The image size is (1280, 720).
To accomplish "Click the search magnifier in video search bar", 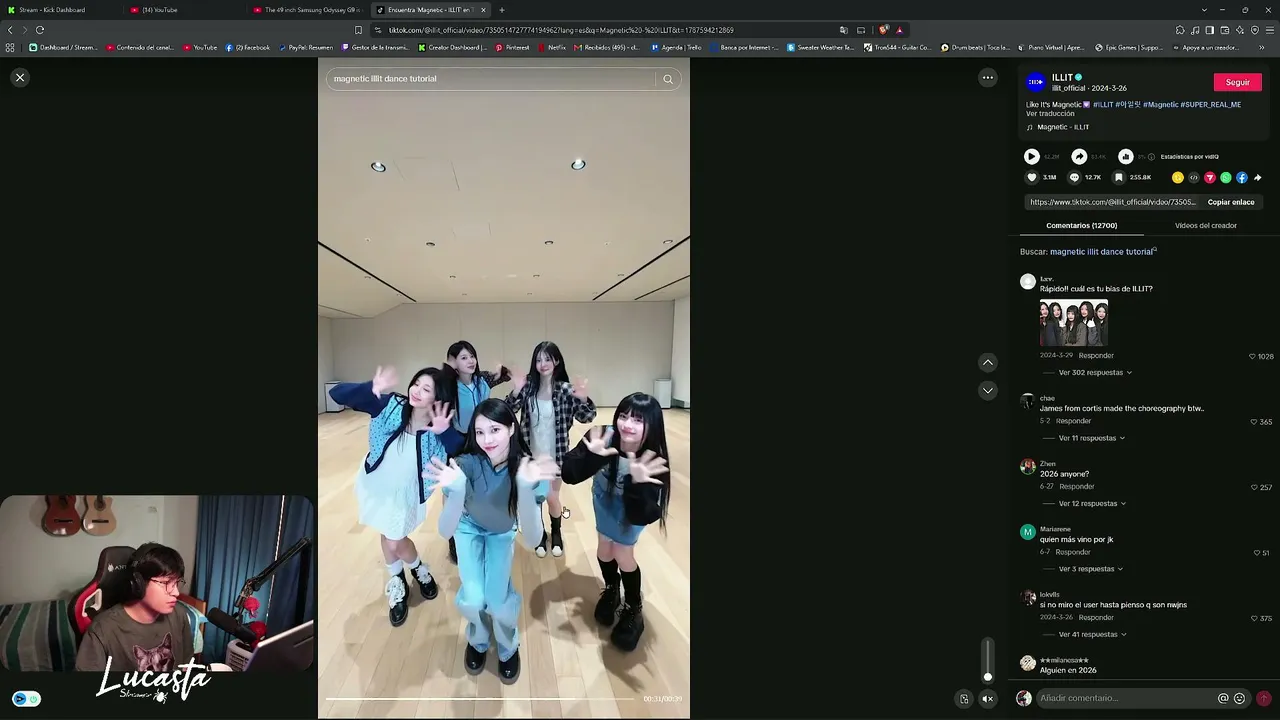I will tap(668, 79).
